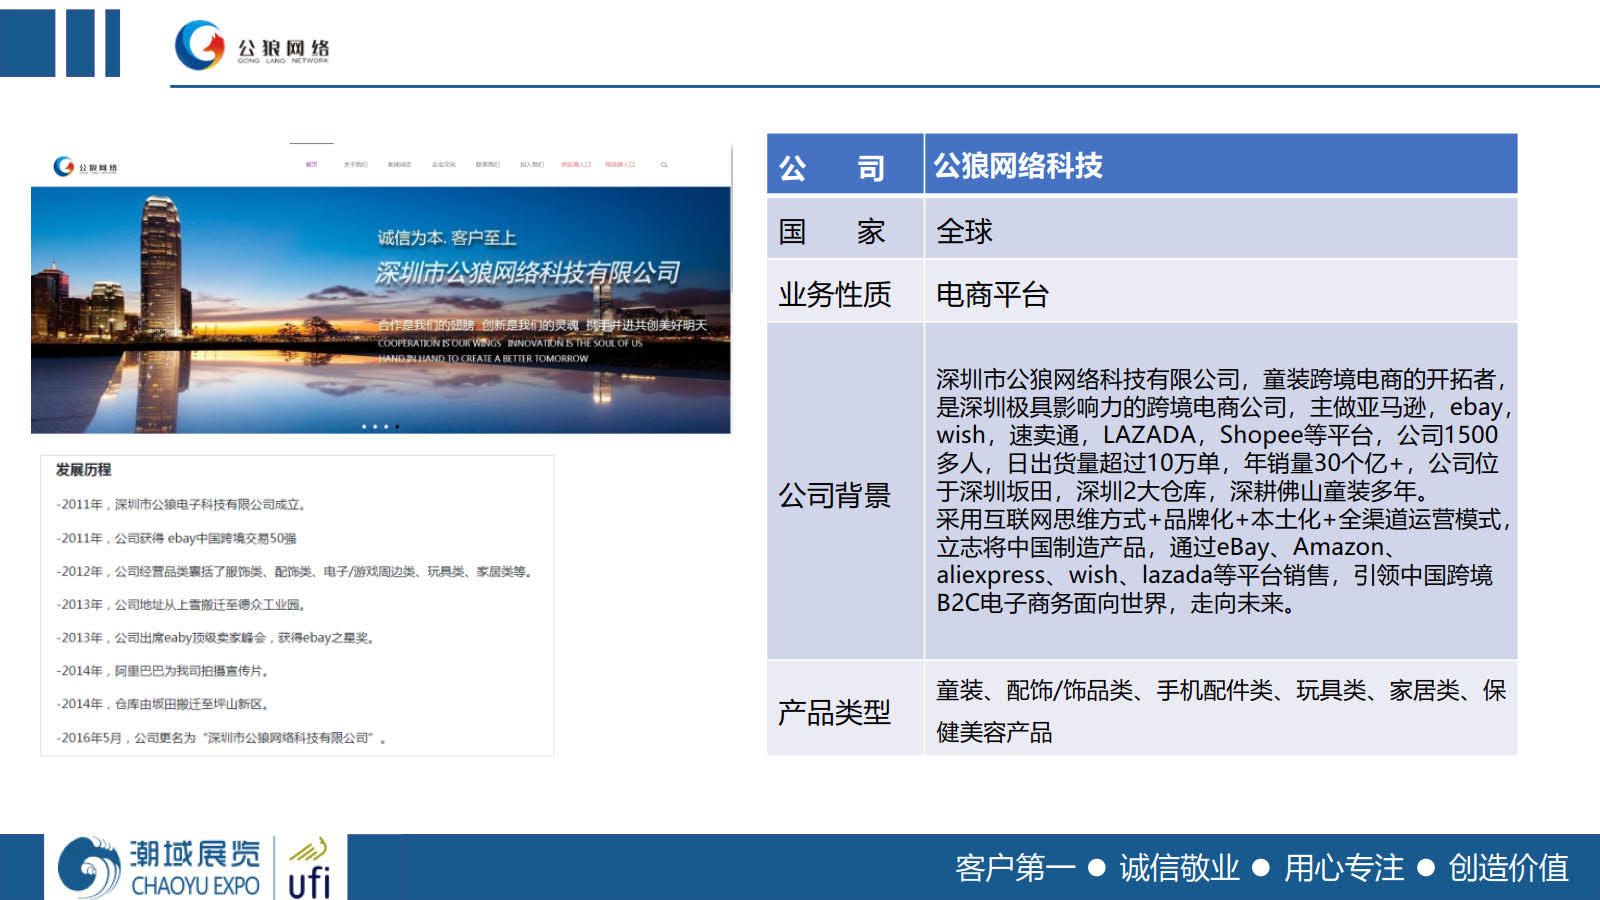Click the 全球 cell

pos(1221,229)
